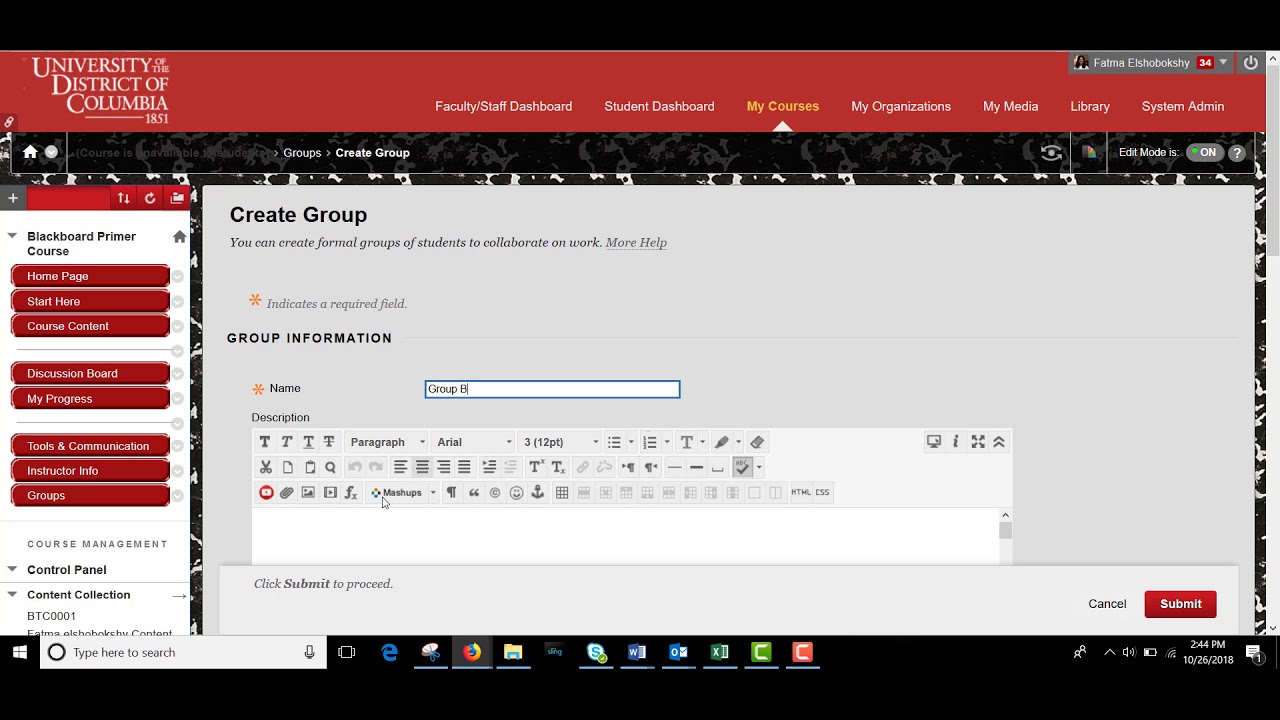1280x720 pixels.
Task: Click the eraser Remove Formatting icon
Action: point(757,442)
